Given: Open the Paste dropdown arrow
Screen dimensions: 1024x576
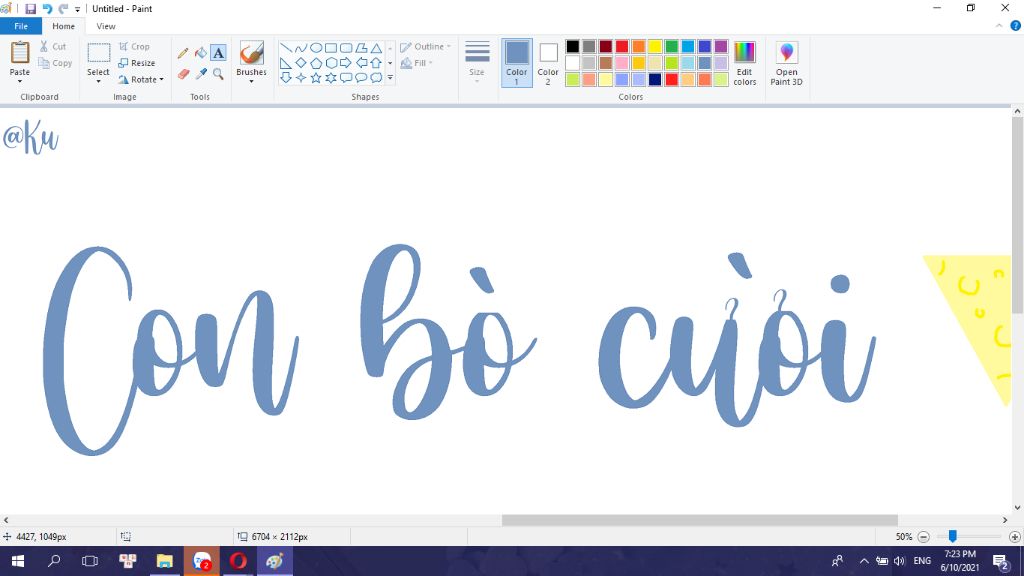Looking at the screenshot, I should [x=20, y=82].
